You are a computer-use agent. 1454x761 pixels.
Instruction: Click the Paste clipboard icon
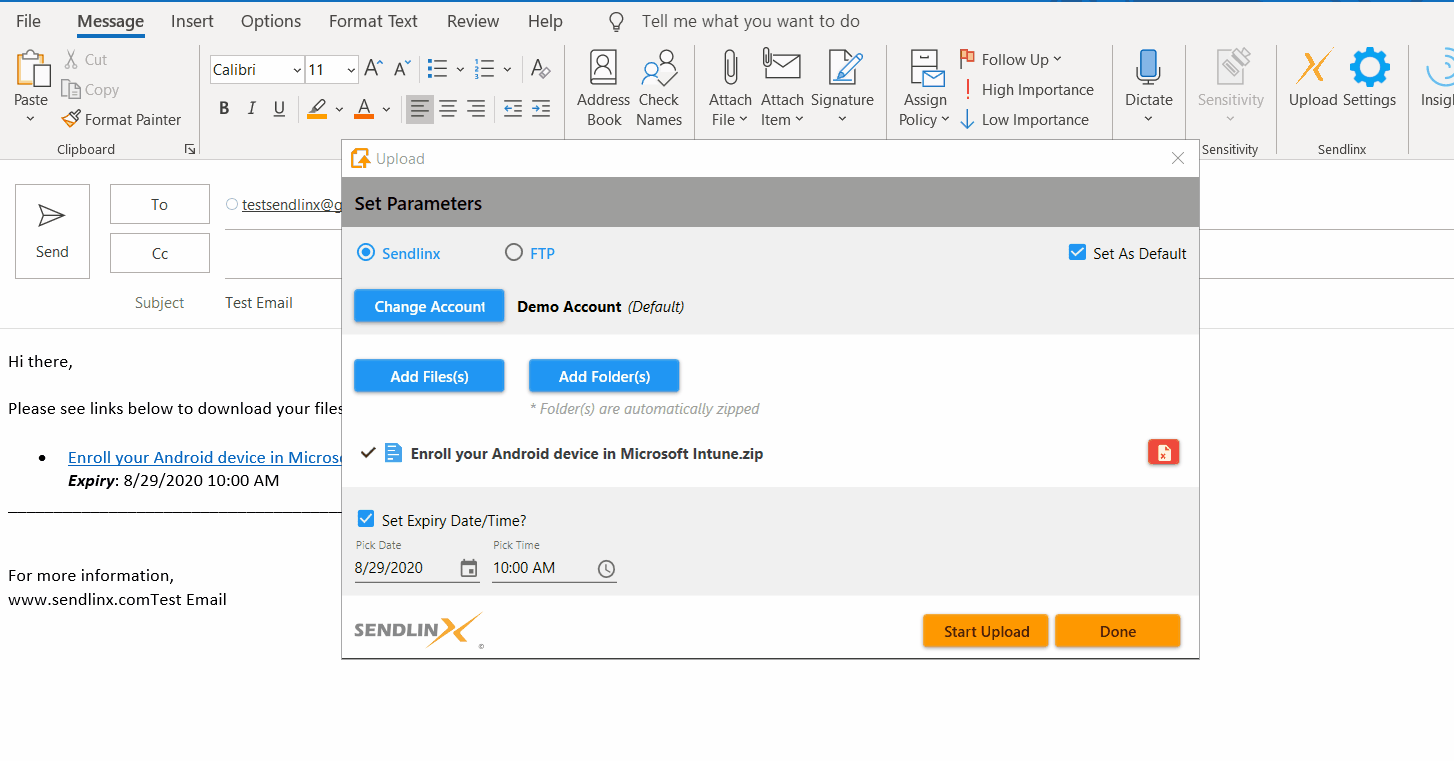[31, 69]
